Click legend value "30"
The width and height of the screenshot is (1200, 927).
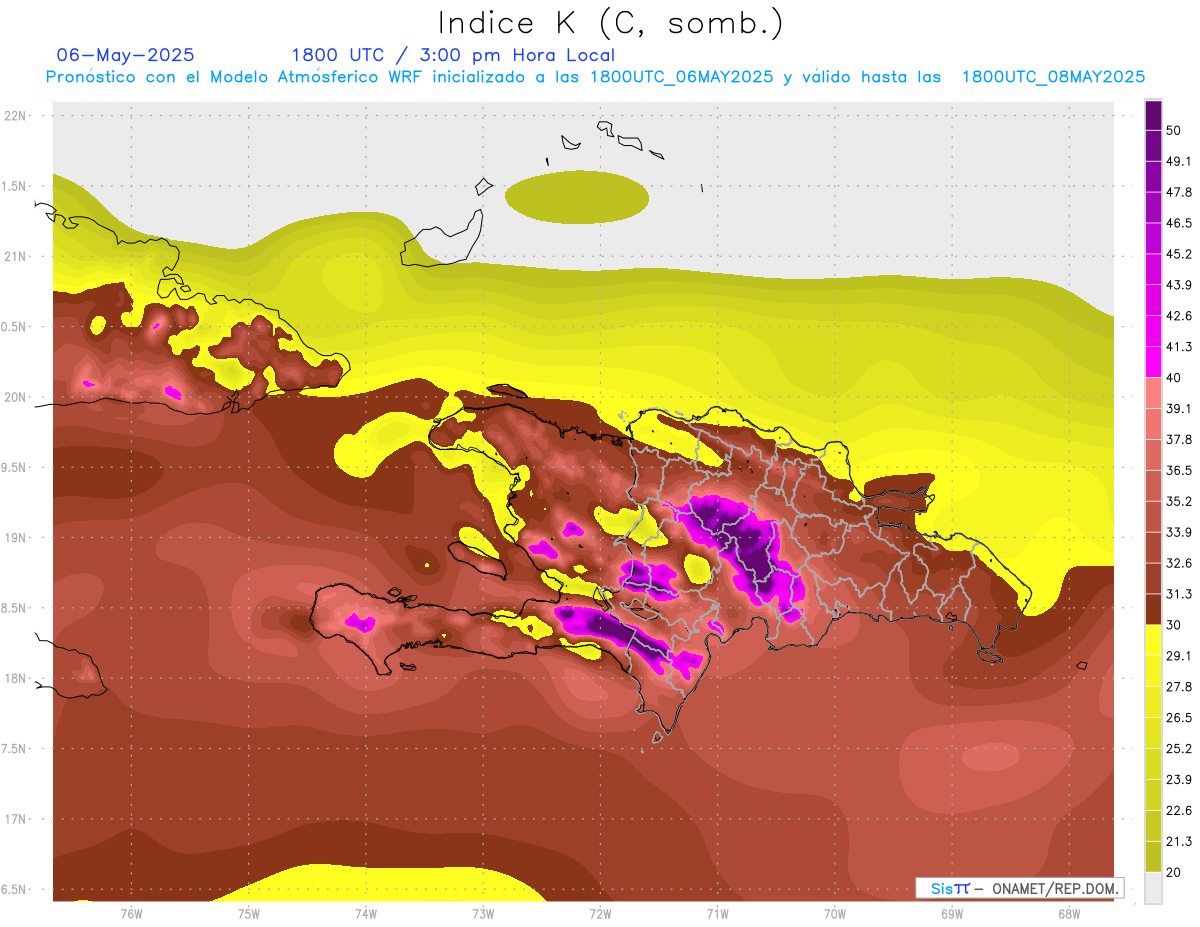coord(1174,625)
